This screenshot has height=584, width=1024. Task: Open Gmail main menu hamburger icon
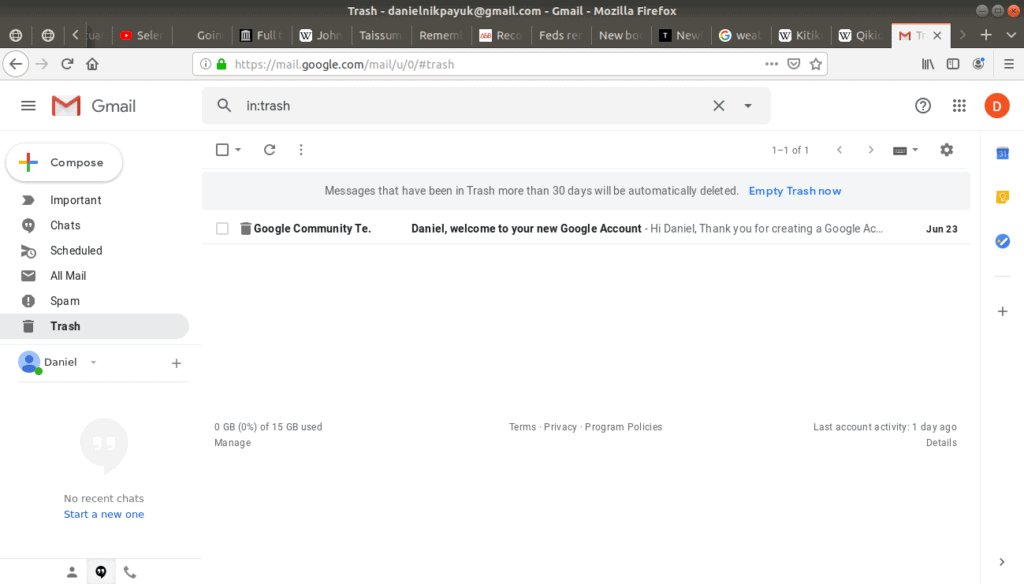[28, 106]
